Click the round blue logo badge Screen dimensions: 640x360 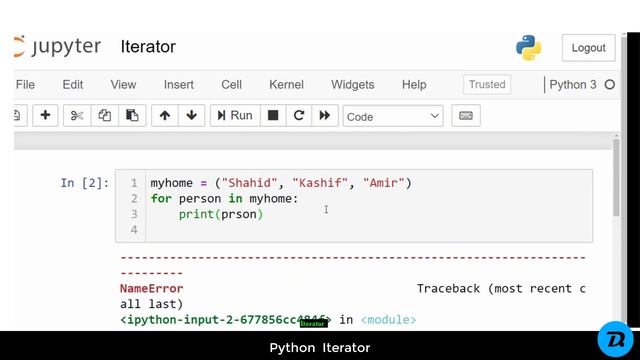[616, 339]
